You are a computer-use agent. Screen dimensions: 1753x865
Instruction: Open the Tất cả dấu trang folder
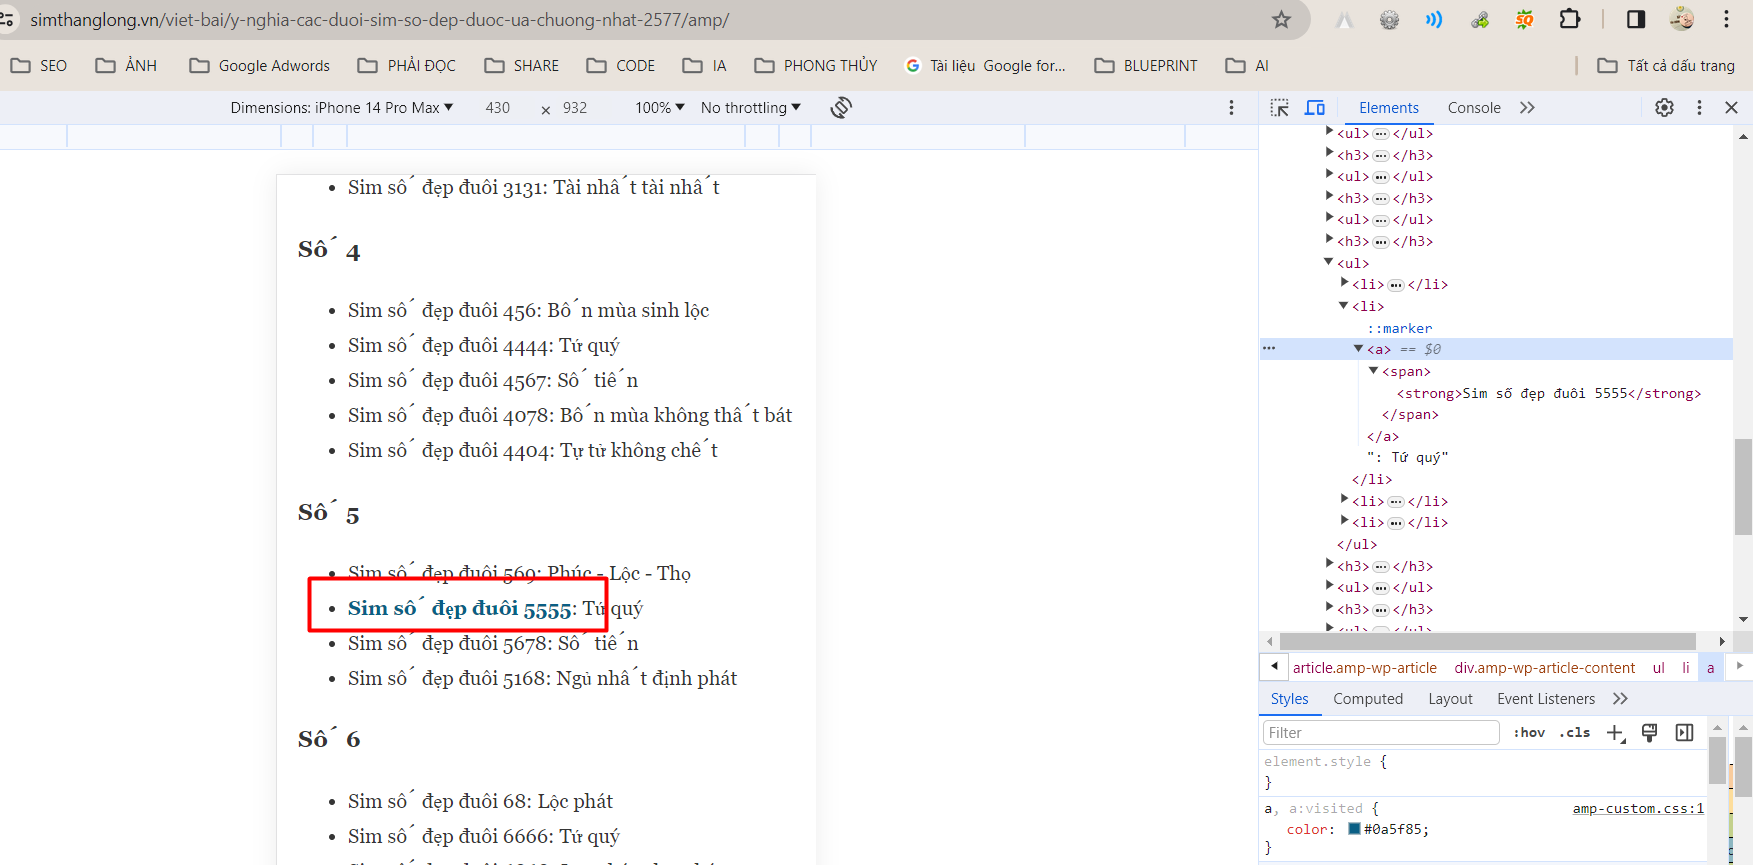click(x=1666, y=65)
